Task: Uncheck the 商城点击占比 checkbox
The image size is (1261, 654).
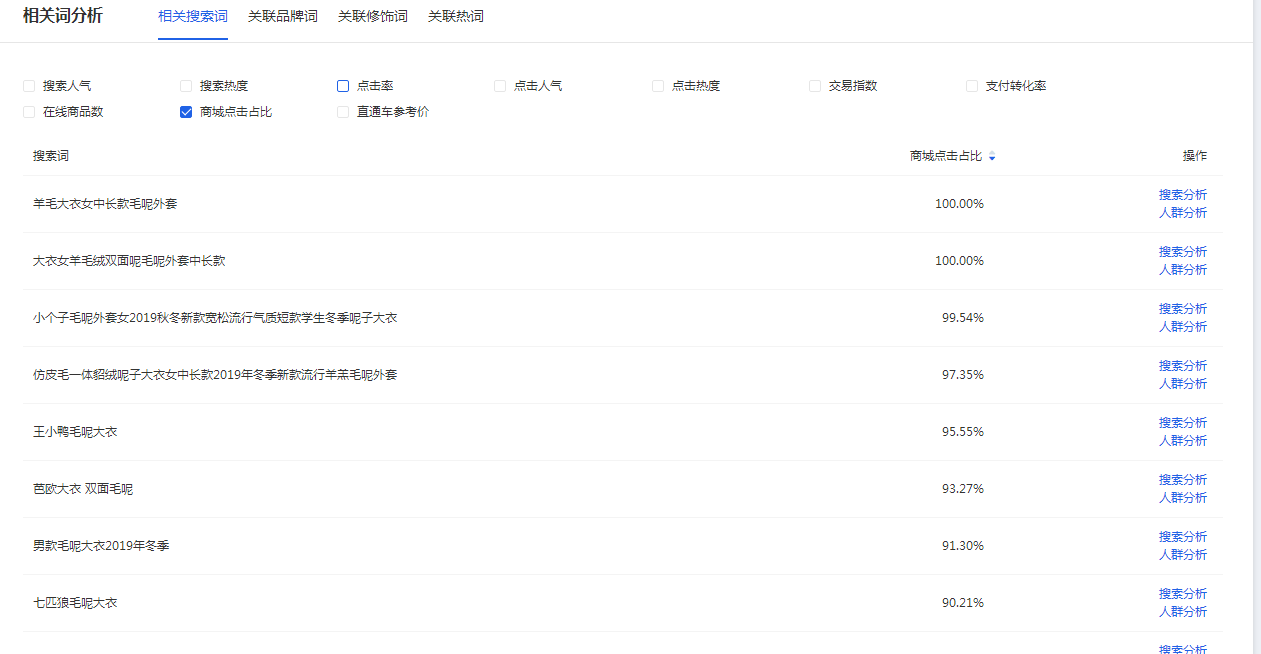Action: 186,112
